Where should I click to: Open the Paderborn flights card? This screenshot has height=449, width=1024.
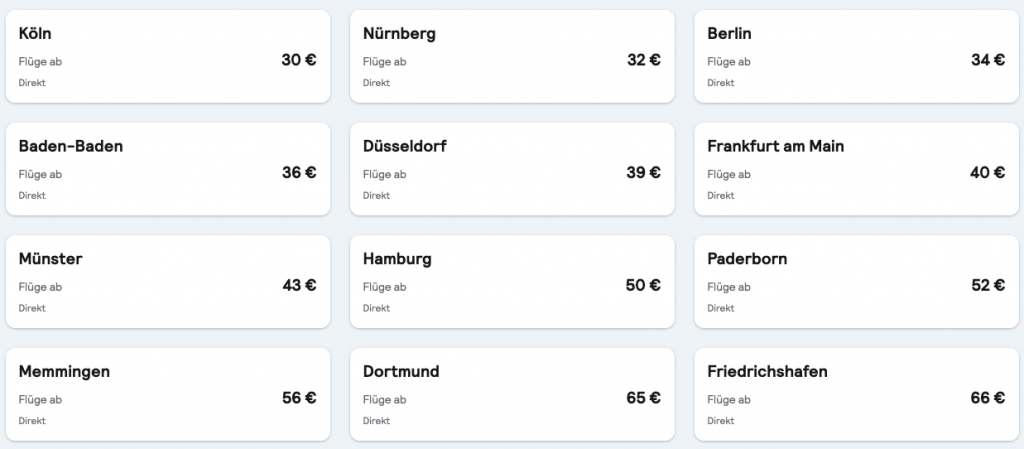click(x=856, y=282)
